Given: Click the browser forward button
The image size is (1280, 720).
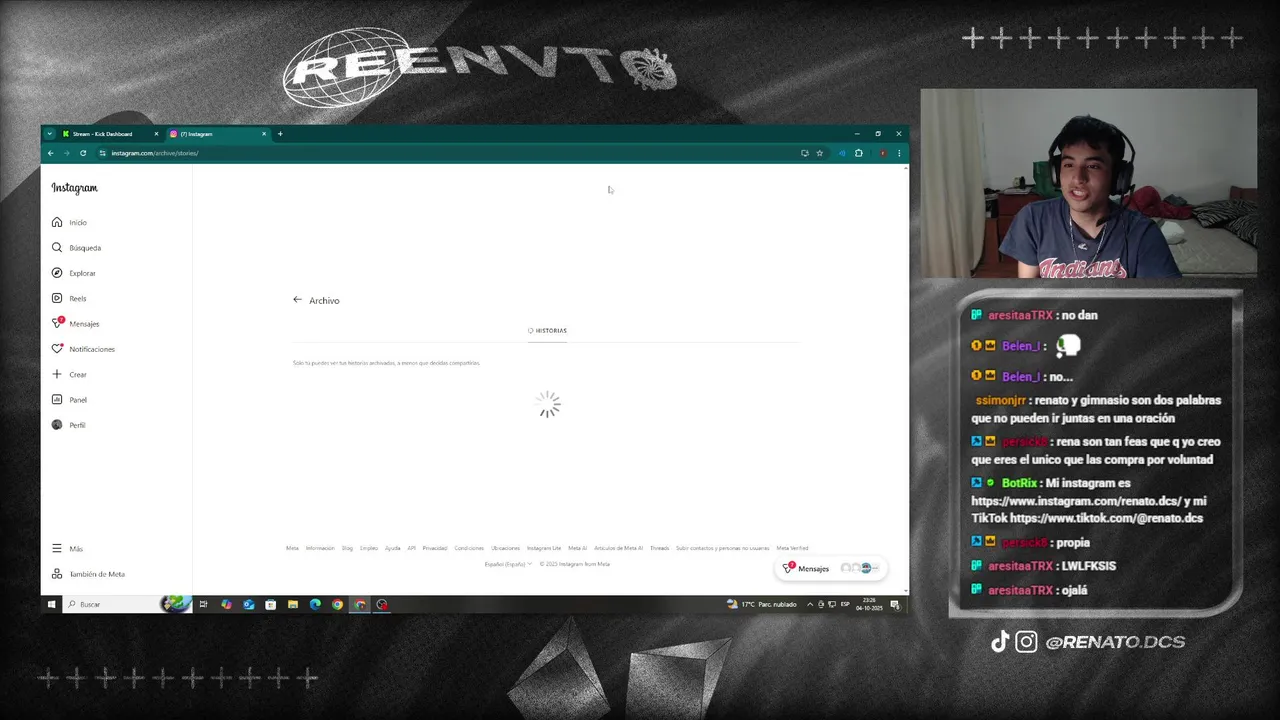Looking at the screenshot, I should (67, 153).
